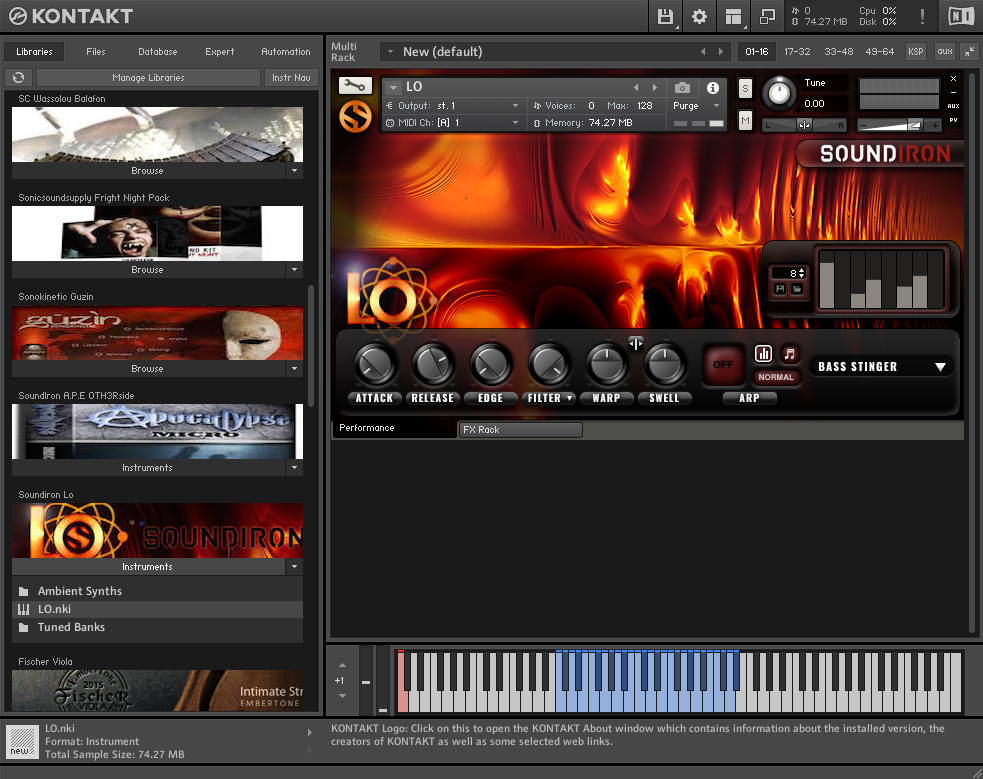This screenshot has width=983, height=779.
Task: Click Instruments under SoundIron A.P.E OTH3Rside
Action: [x=149, y=468]
